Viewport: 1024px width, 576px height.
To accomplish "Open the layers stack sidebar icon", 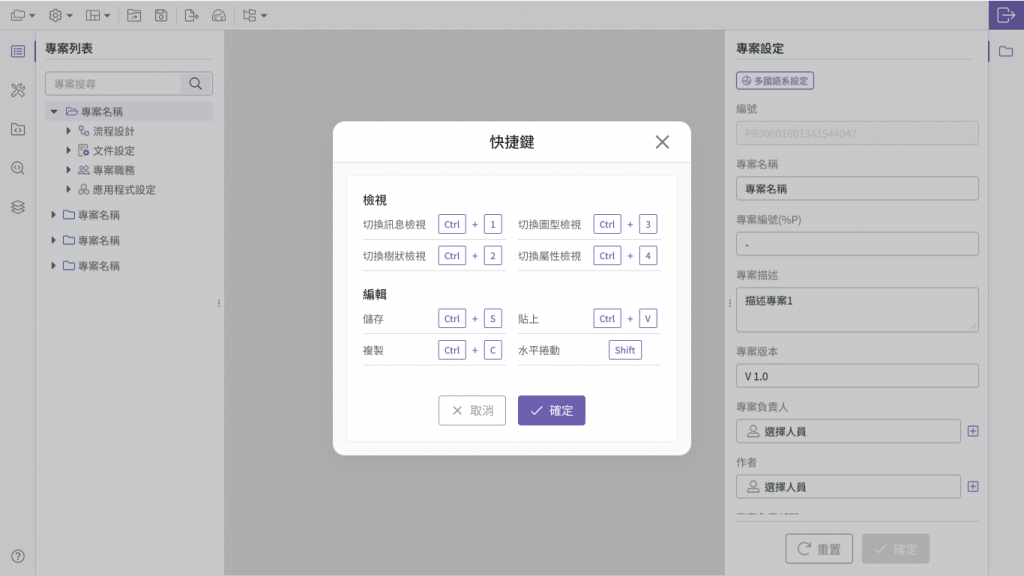I will [x=18, y=207].
